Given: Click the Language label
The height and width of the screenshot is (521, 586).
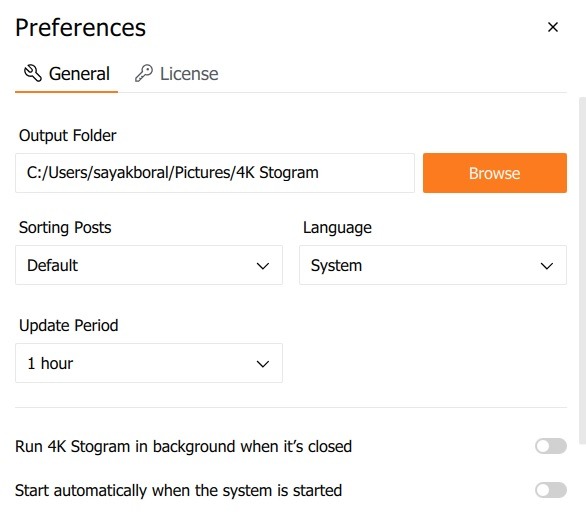Looking at the screenshot, I should (x=337, y=228).
